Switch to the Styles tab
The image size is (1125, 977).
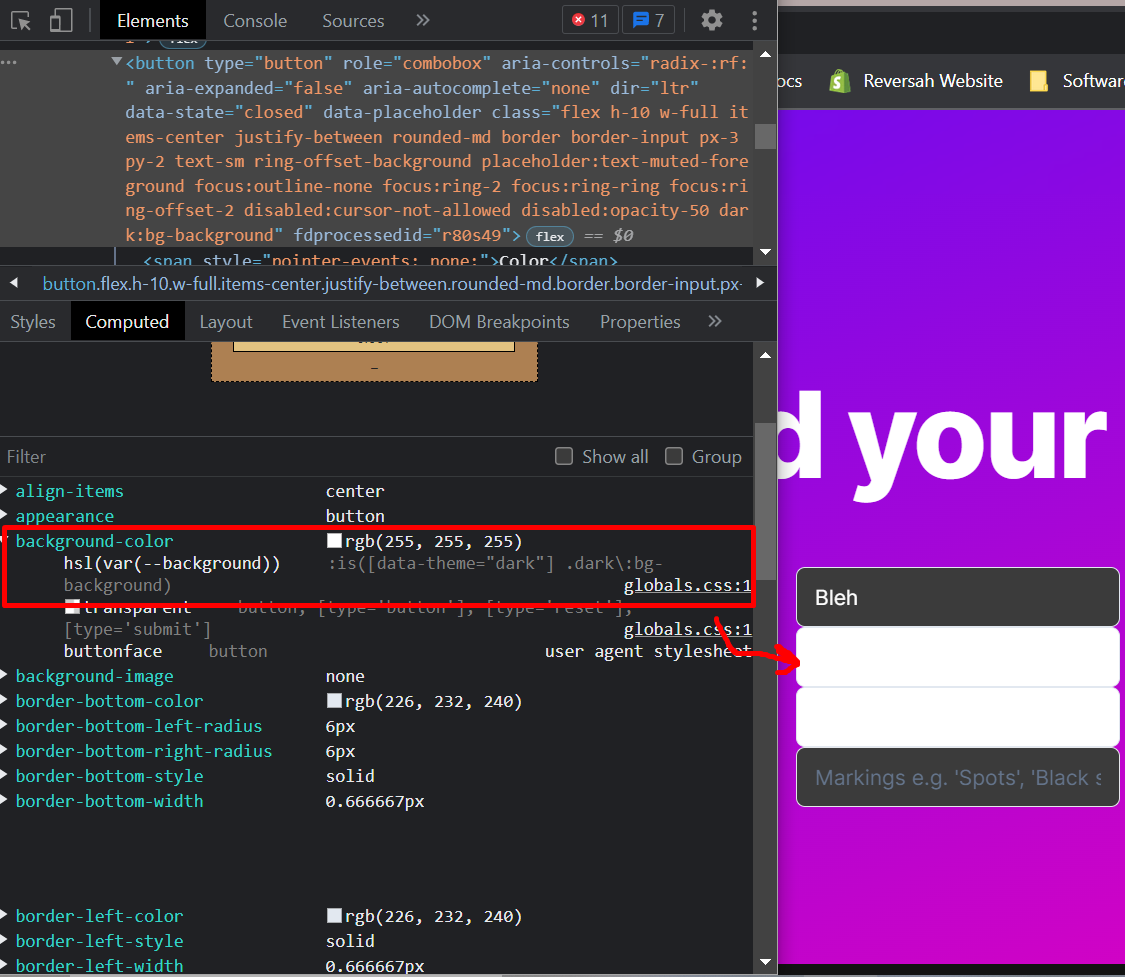point(33,322)
